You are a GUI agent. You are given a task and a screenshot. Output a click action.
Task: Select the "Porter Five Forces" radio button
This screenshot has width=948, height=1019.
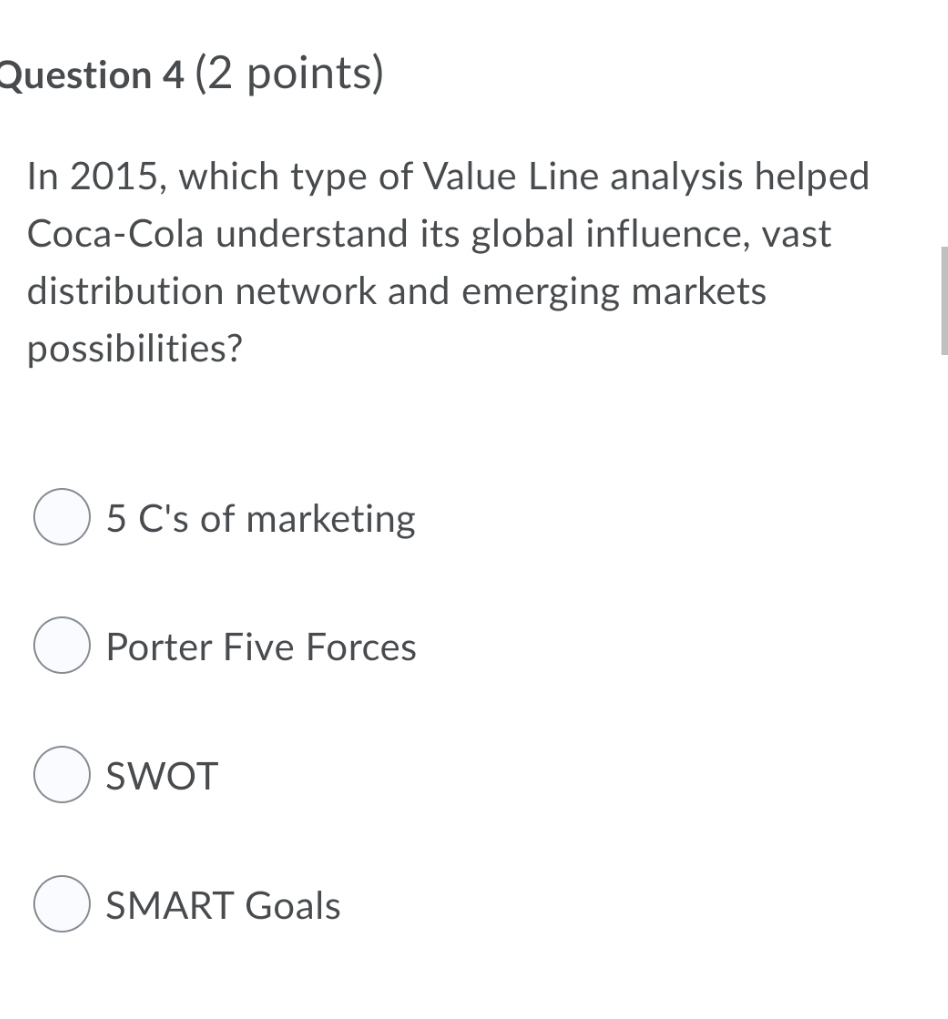[x=60, y=646]
